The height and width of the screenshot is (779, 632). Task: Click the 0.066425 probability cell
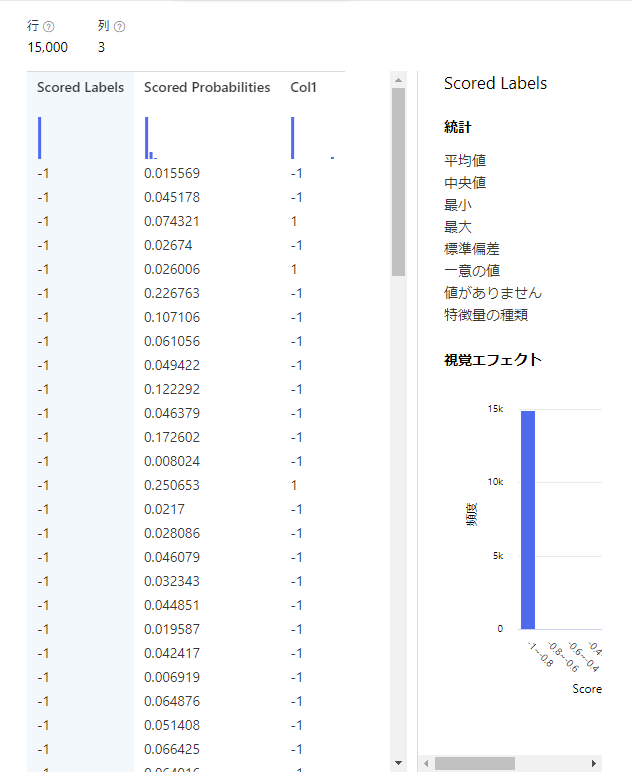[172, 749]
